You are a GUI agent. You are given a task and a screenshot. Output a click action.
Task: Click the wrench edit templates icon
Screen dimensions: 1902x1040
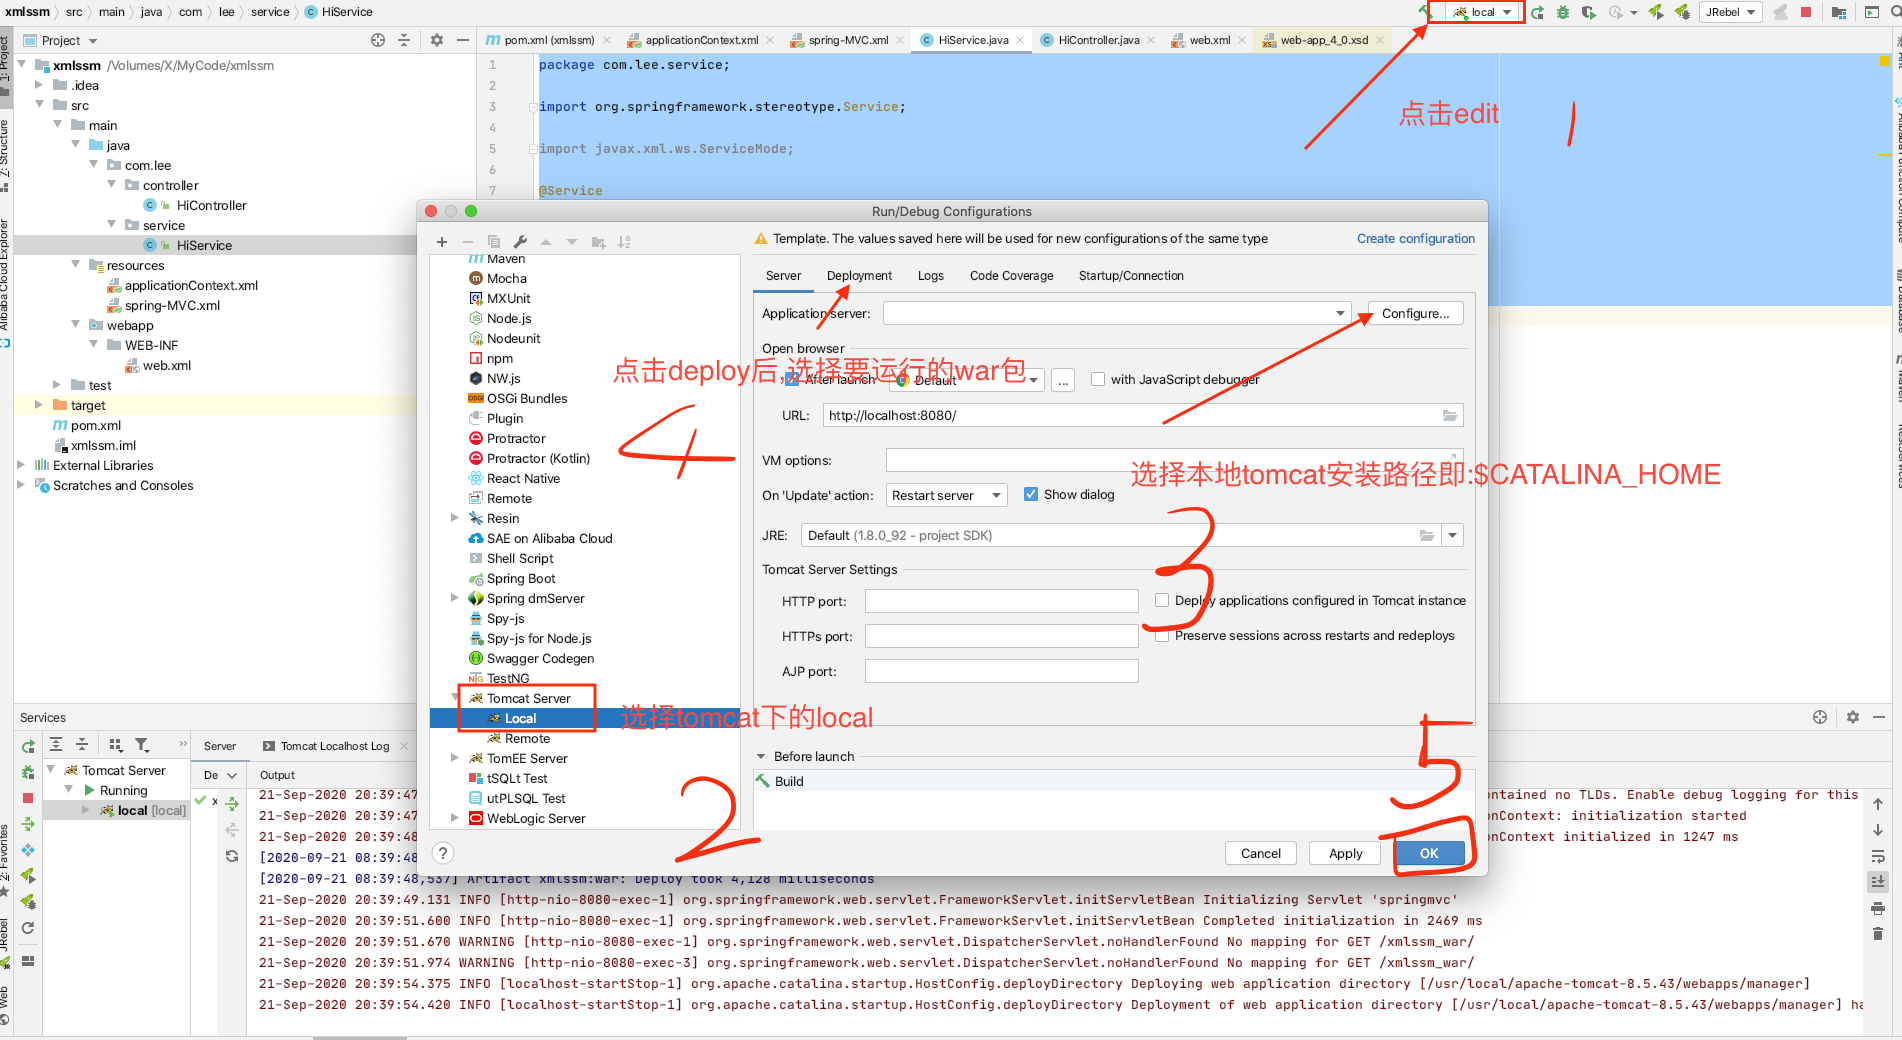520,242
